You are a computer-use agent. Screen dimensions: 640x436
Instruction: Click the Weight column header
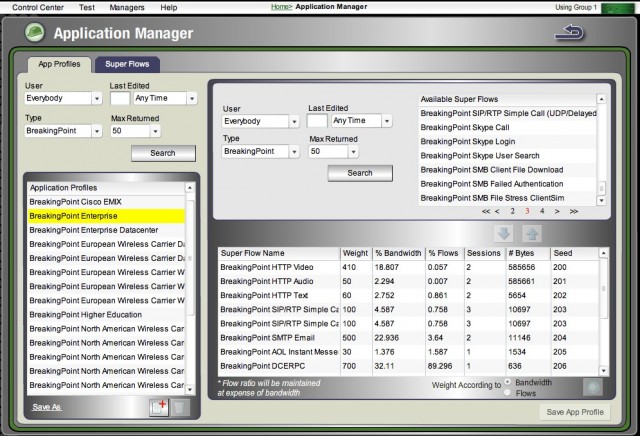pos(356,253)
